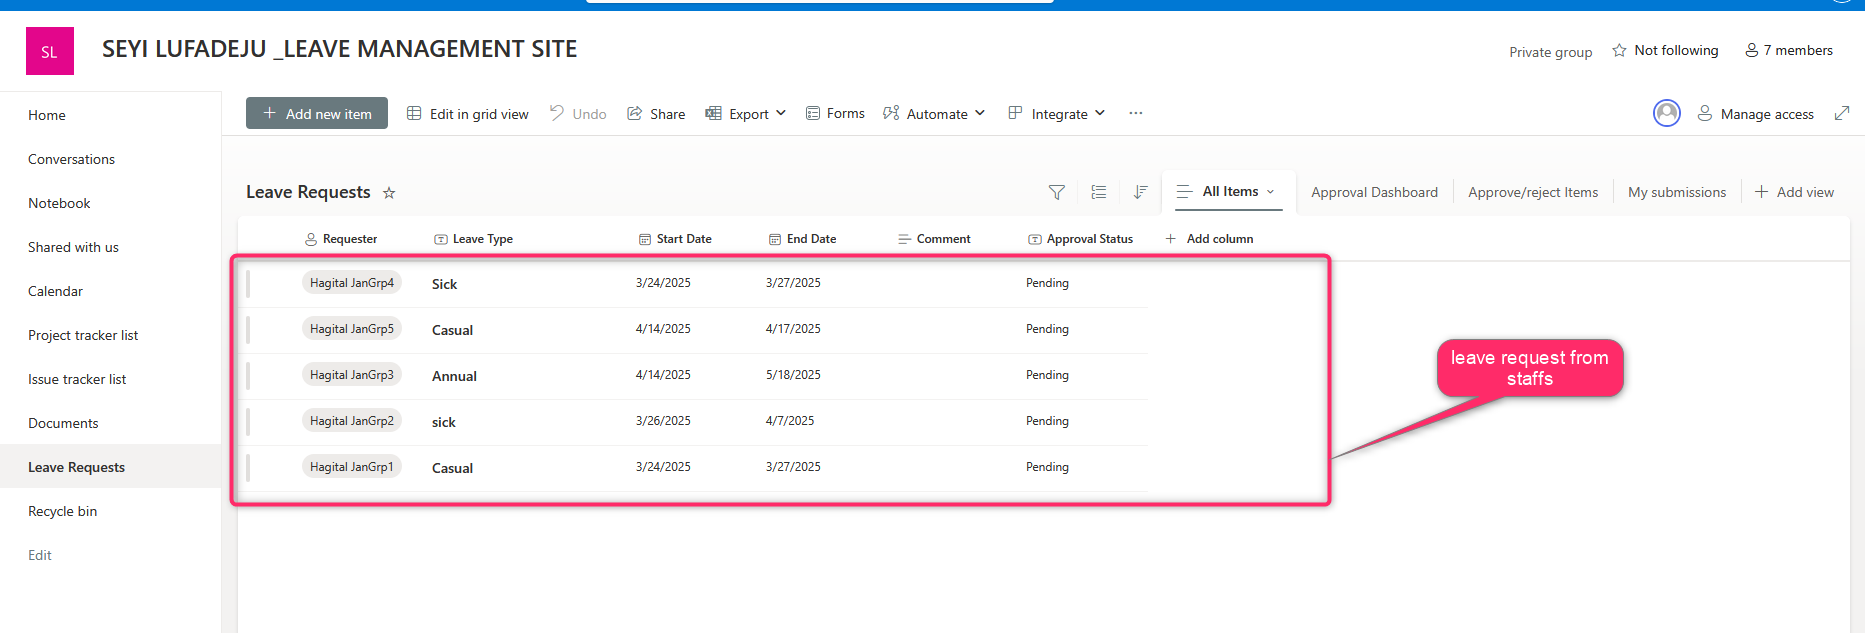Open Manage access

1756,114
